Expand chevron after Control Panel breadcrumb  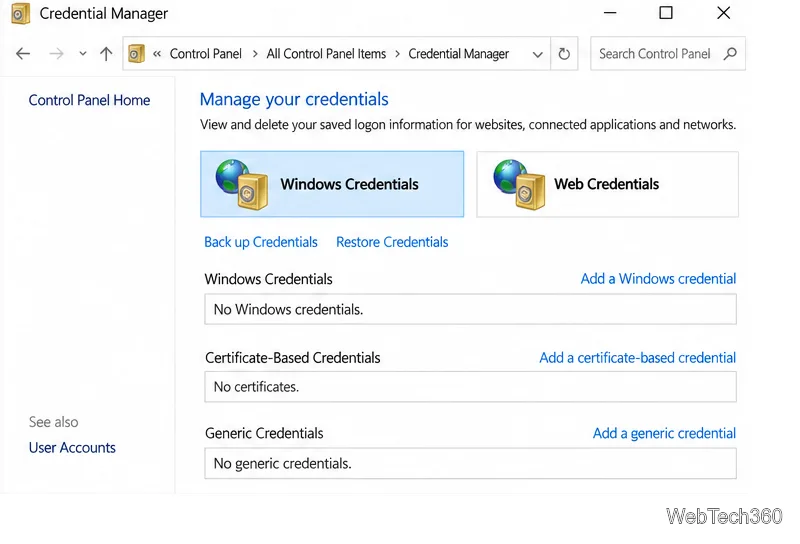tap(255, 54)
